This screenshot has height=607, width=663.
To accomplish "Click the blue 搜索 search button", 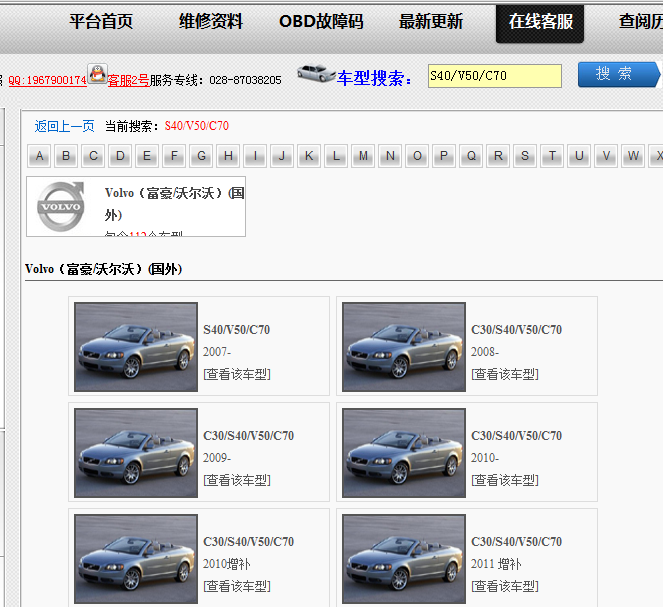I will point(618,75).
